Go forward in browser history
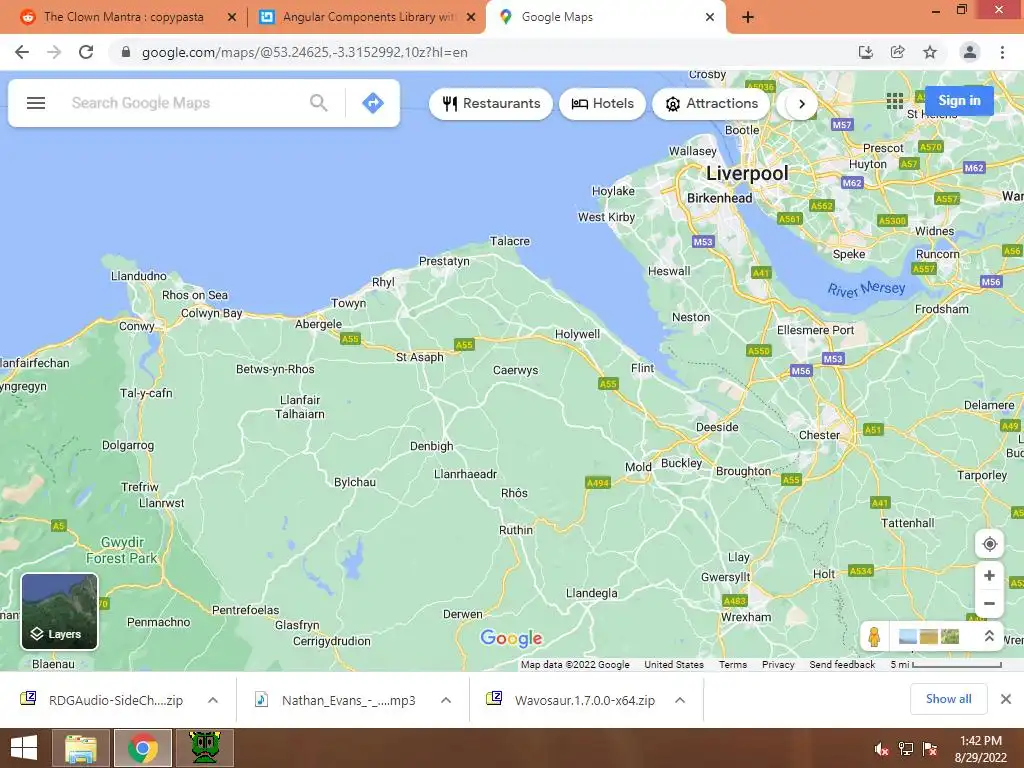 click(54, 52)
